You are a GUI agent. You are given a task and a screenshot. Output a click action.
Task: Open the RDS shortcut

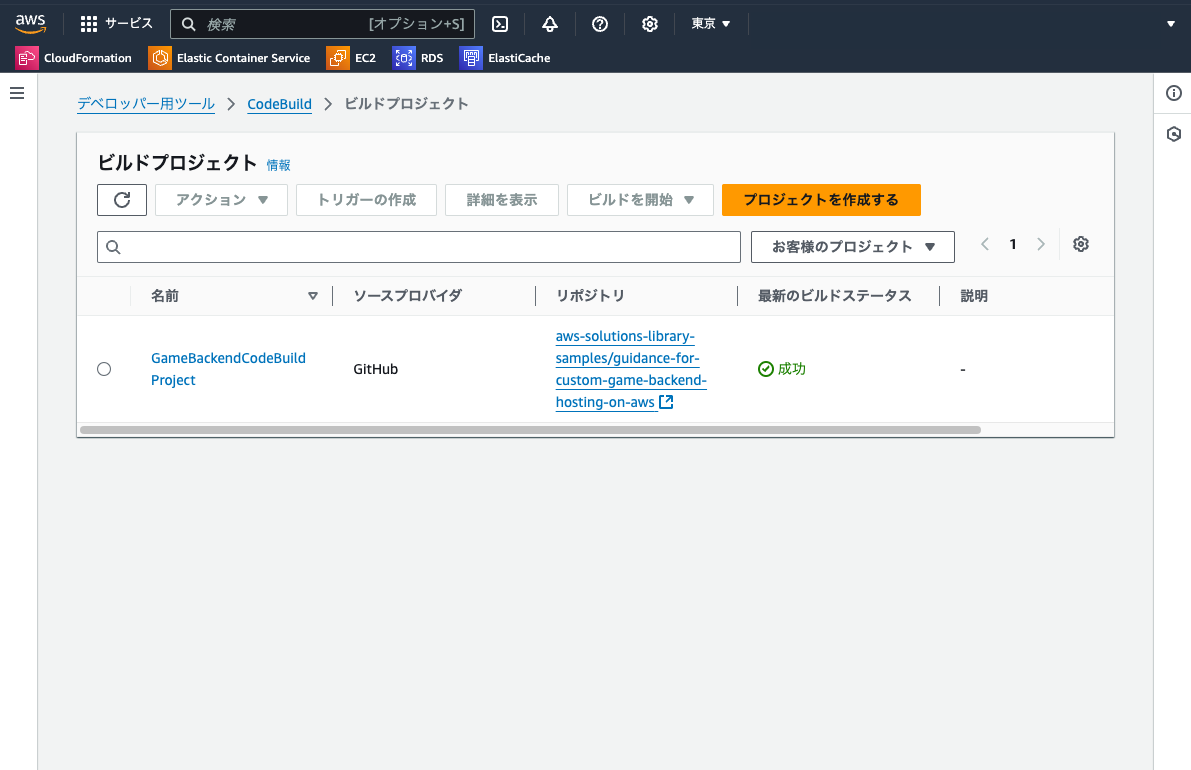(x=418, y=58)
